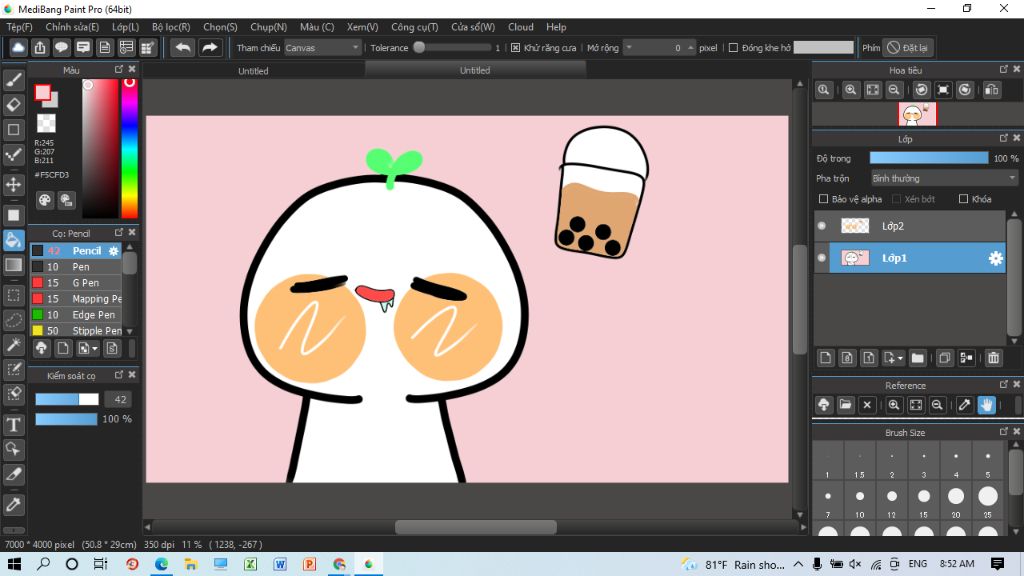The image size is (1024, 576).
Task: Pick the Magic Wand selection tool
Action: (x=14, y=345)
